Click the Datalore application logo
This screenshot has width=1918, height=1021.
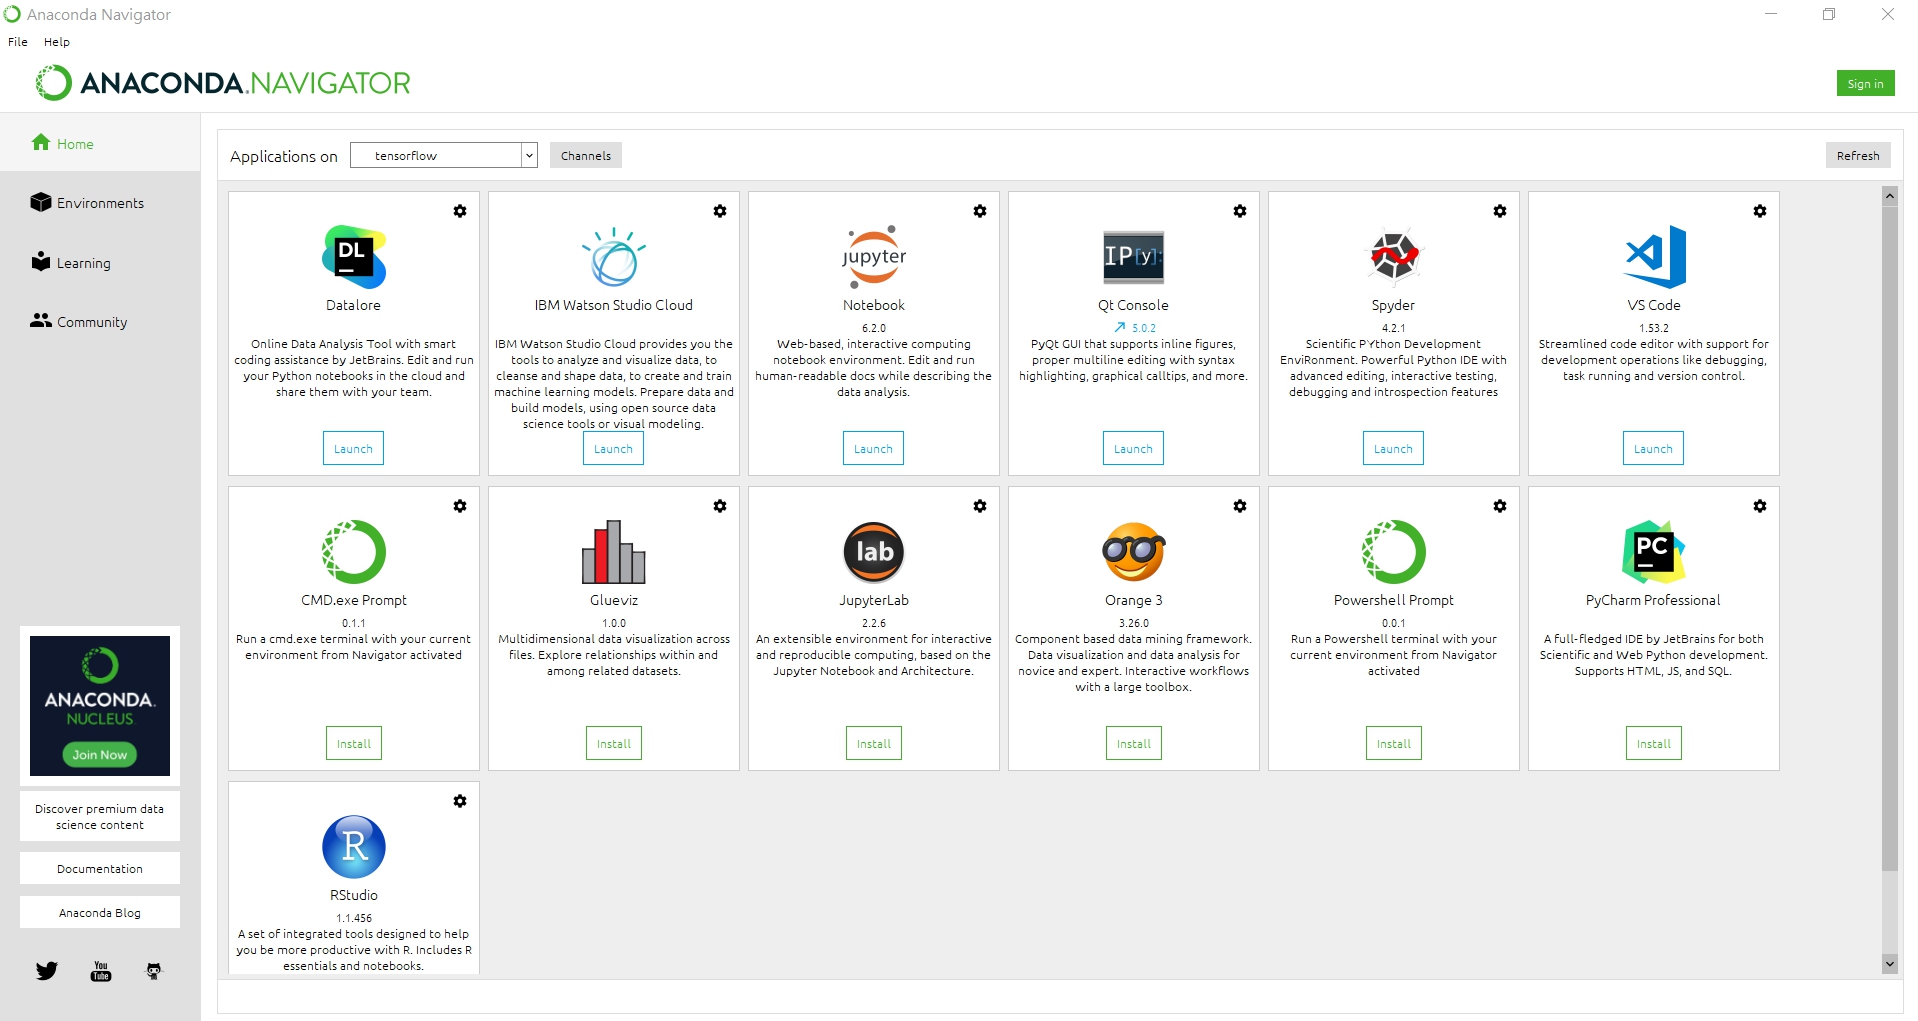coord(354,257)
